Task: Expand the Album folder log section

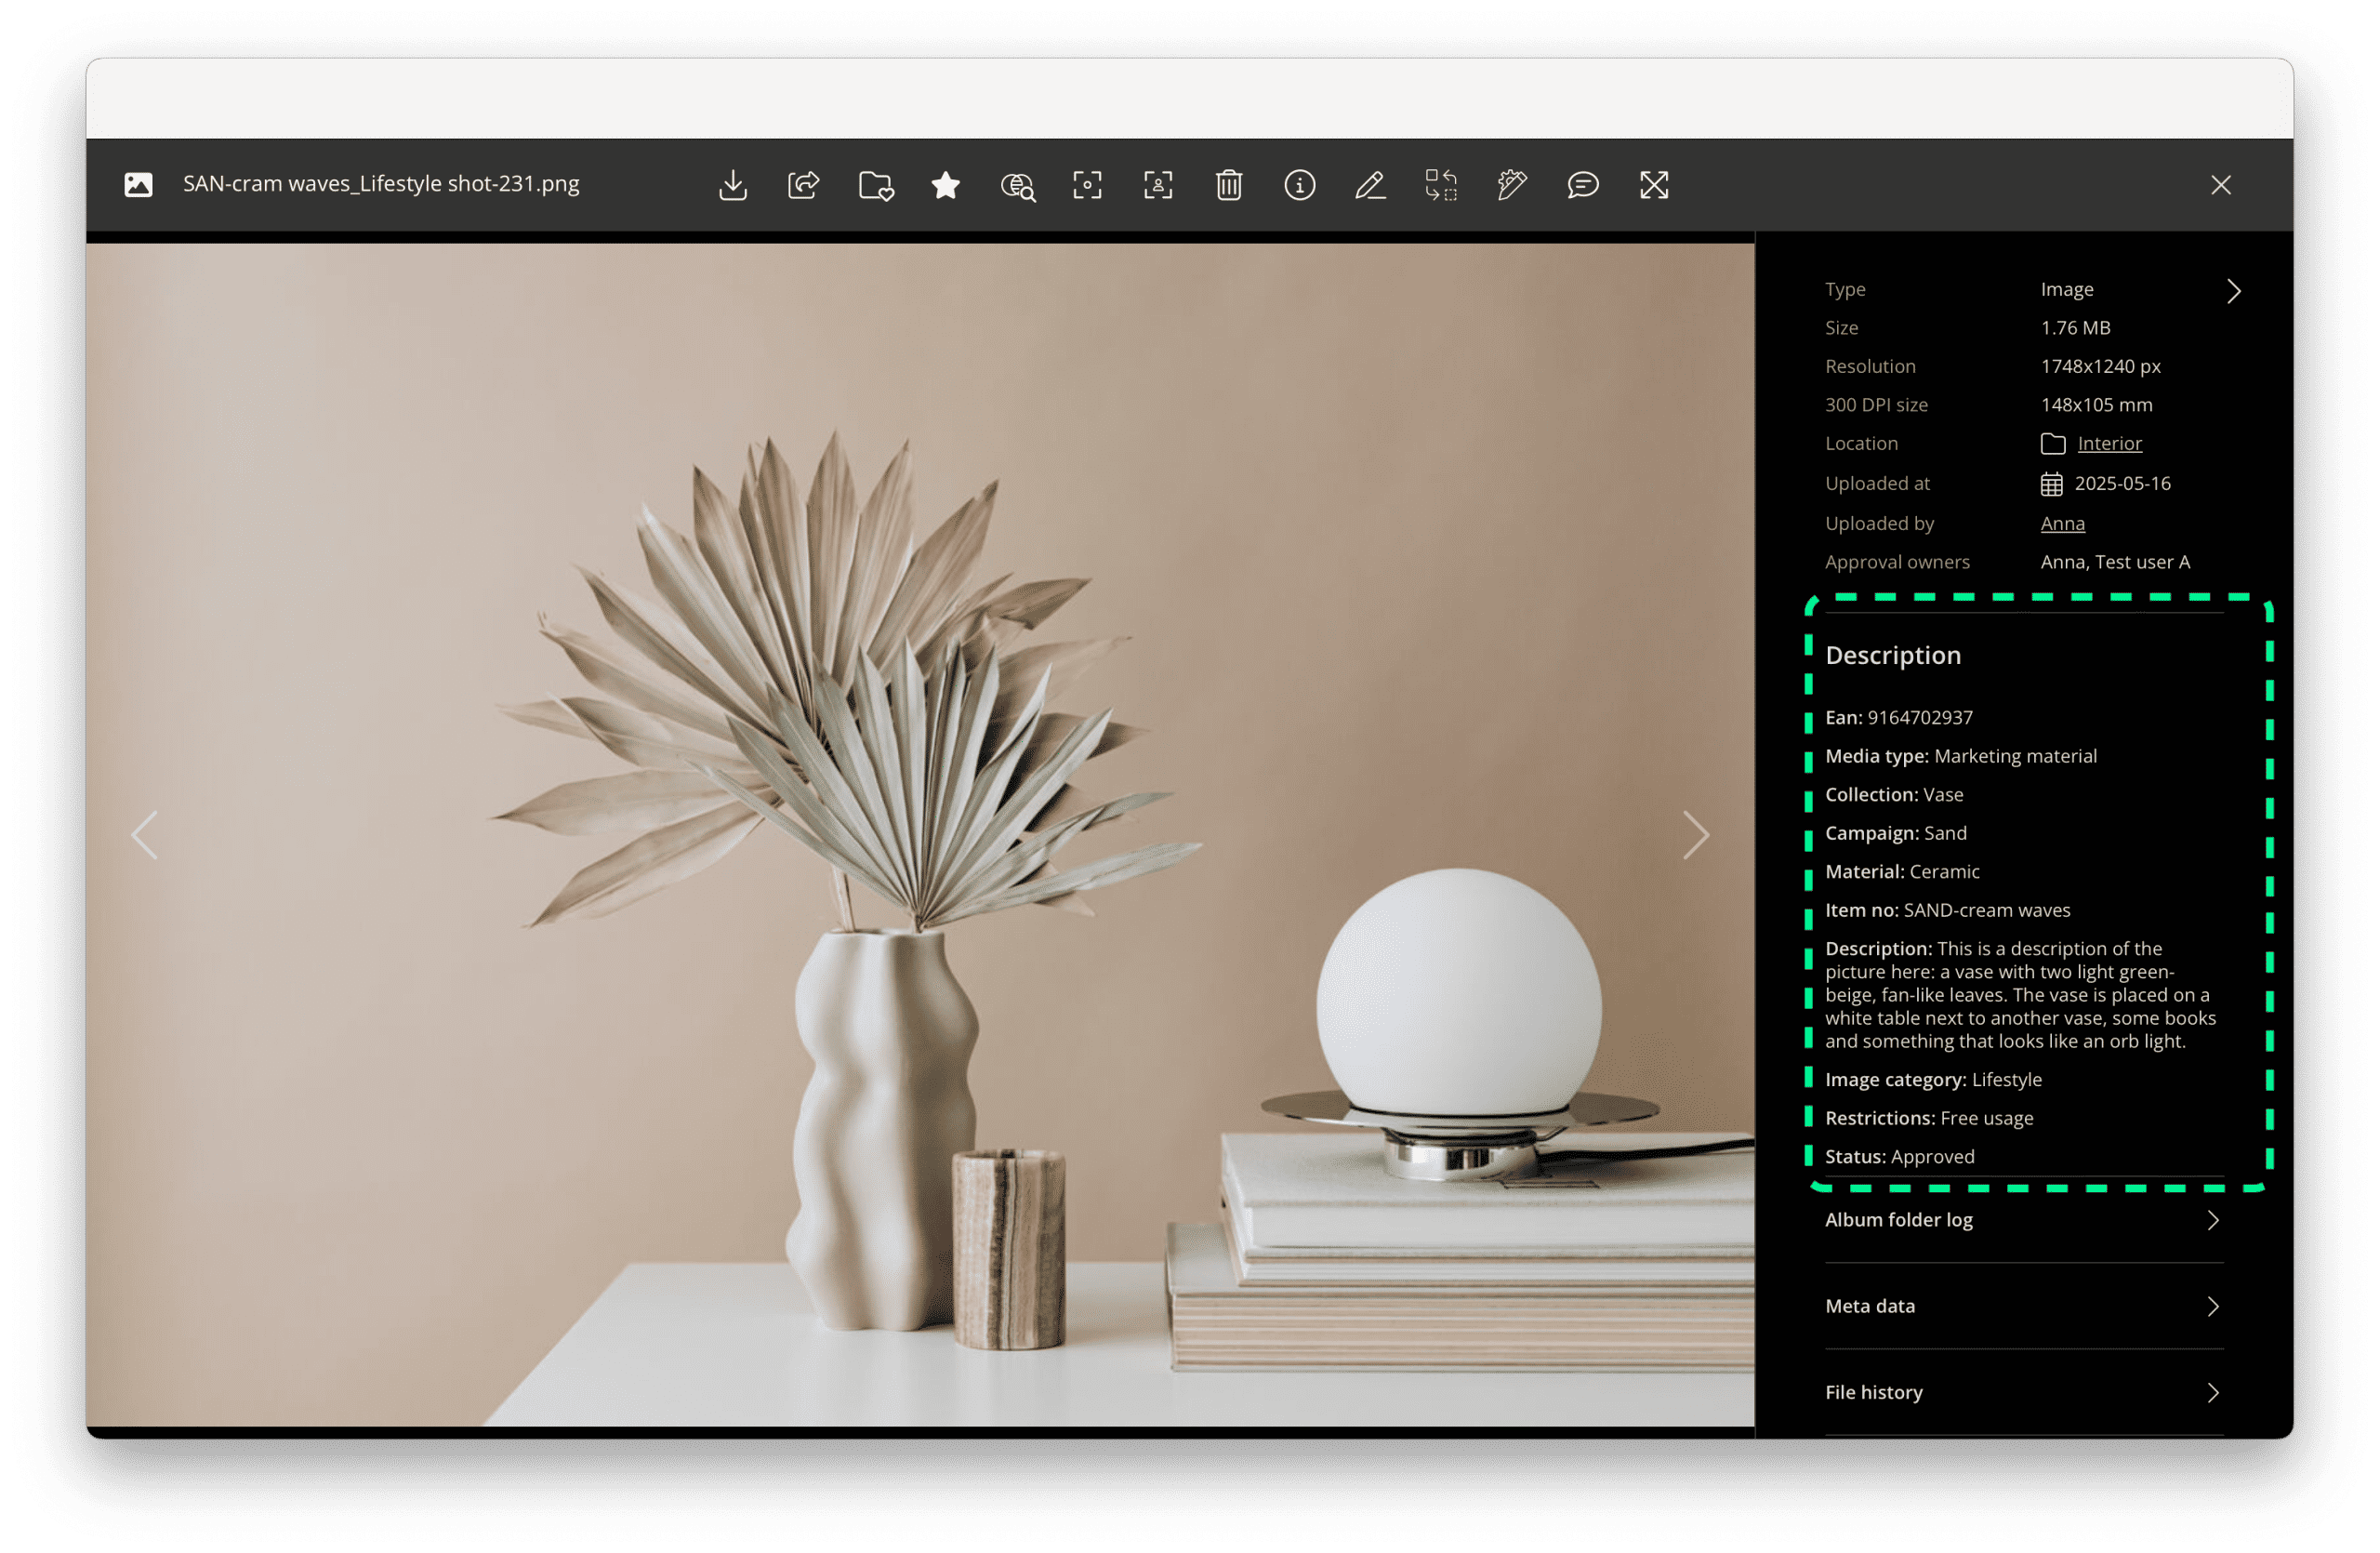Action: (2022, 1220)
